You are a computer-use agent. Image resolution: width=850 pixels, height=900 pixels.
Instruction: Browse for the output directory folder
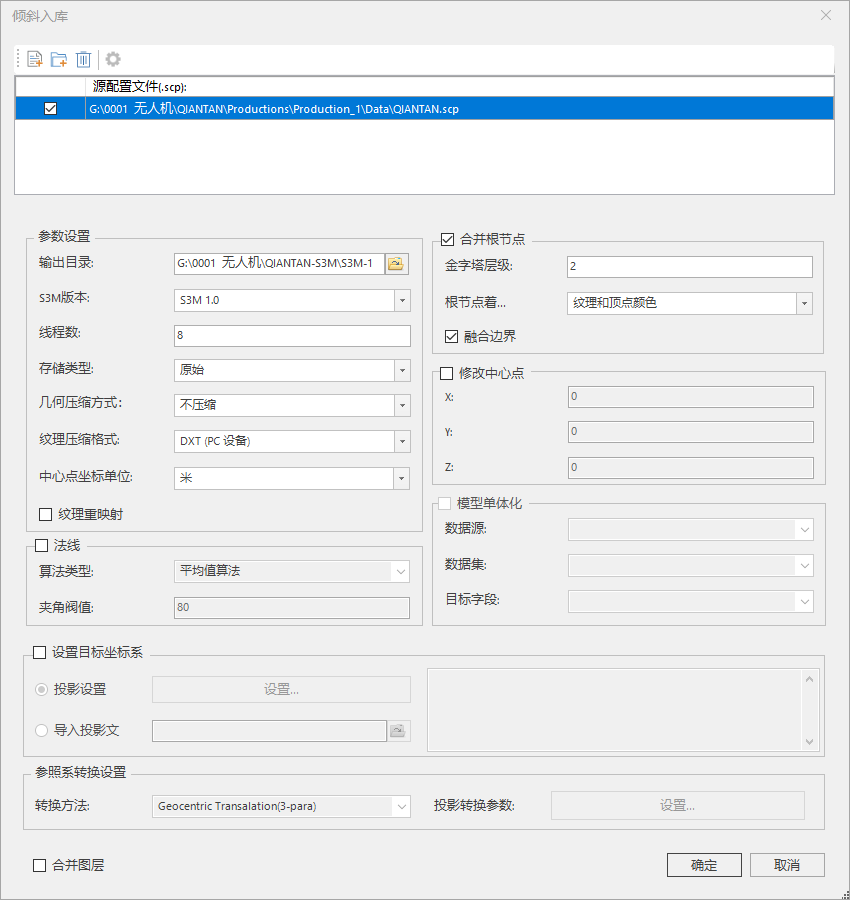397,264
